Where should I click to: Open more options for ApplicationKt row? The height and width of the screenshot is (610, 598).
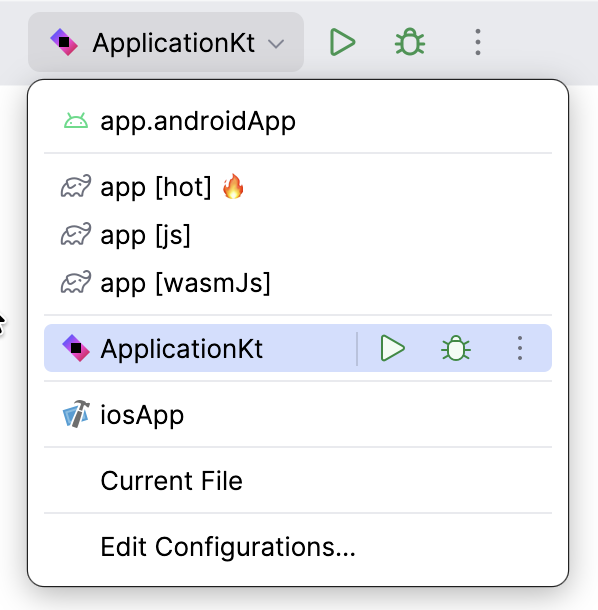pos(520,348)
